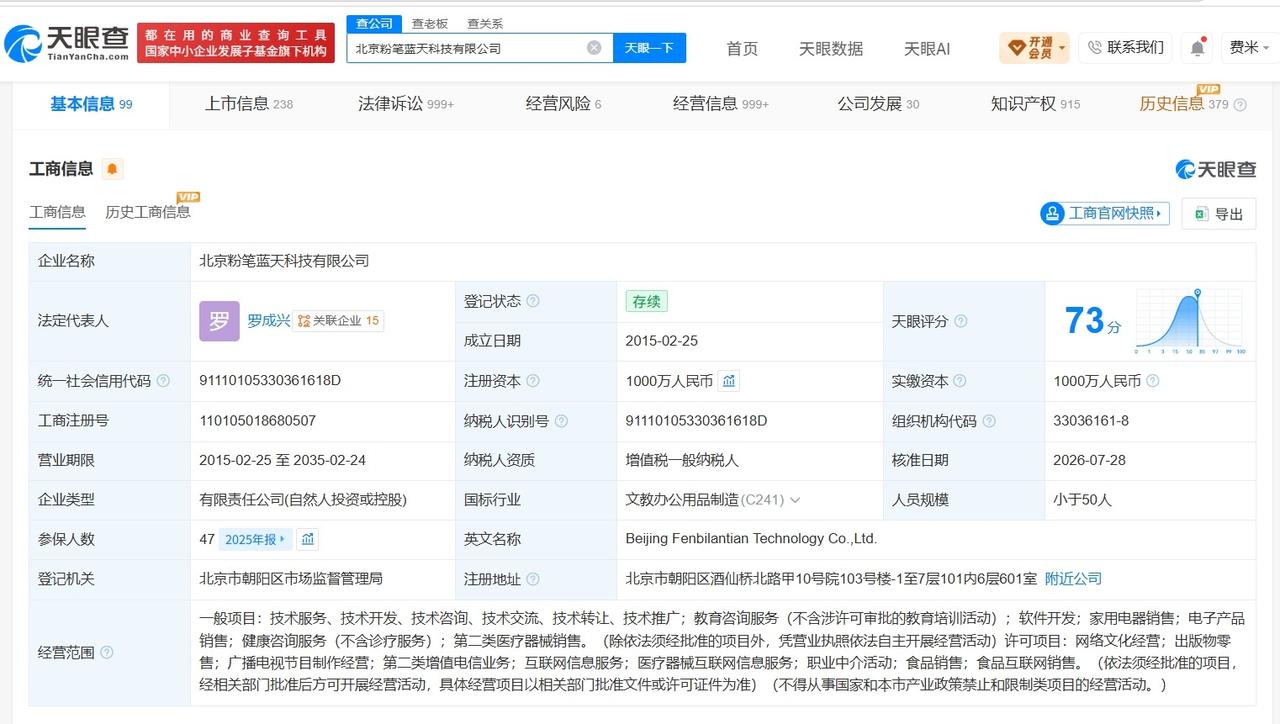1280x724 pixels.
Task: Select 工商信息 sub-tab
Action: point(57,212)
